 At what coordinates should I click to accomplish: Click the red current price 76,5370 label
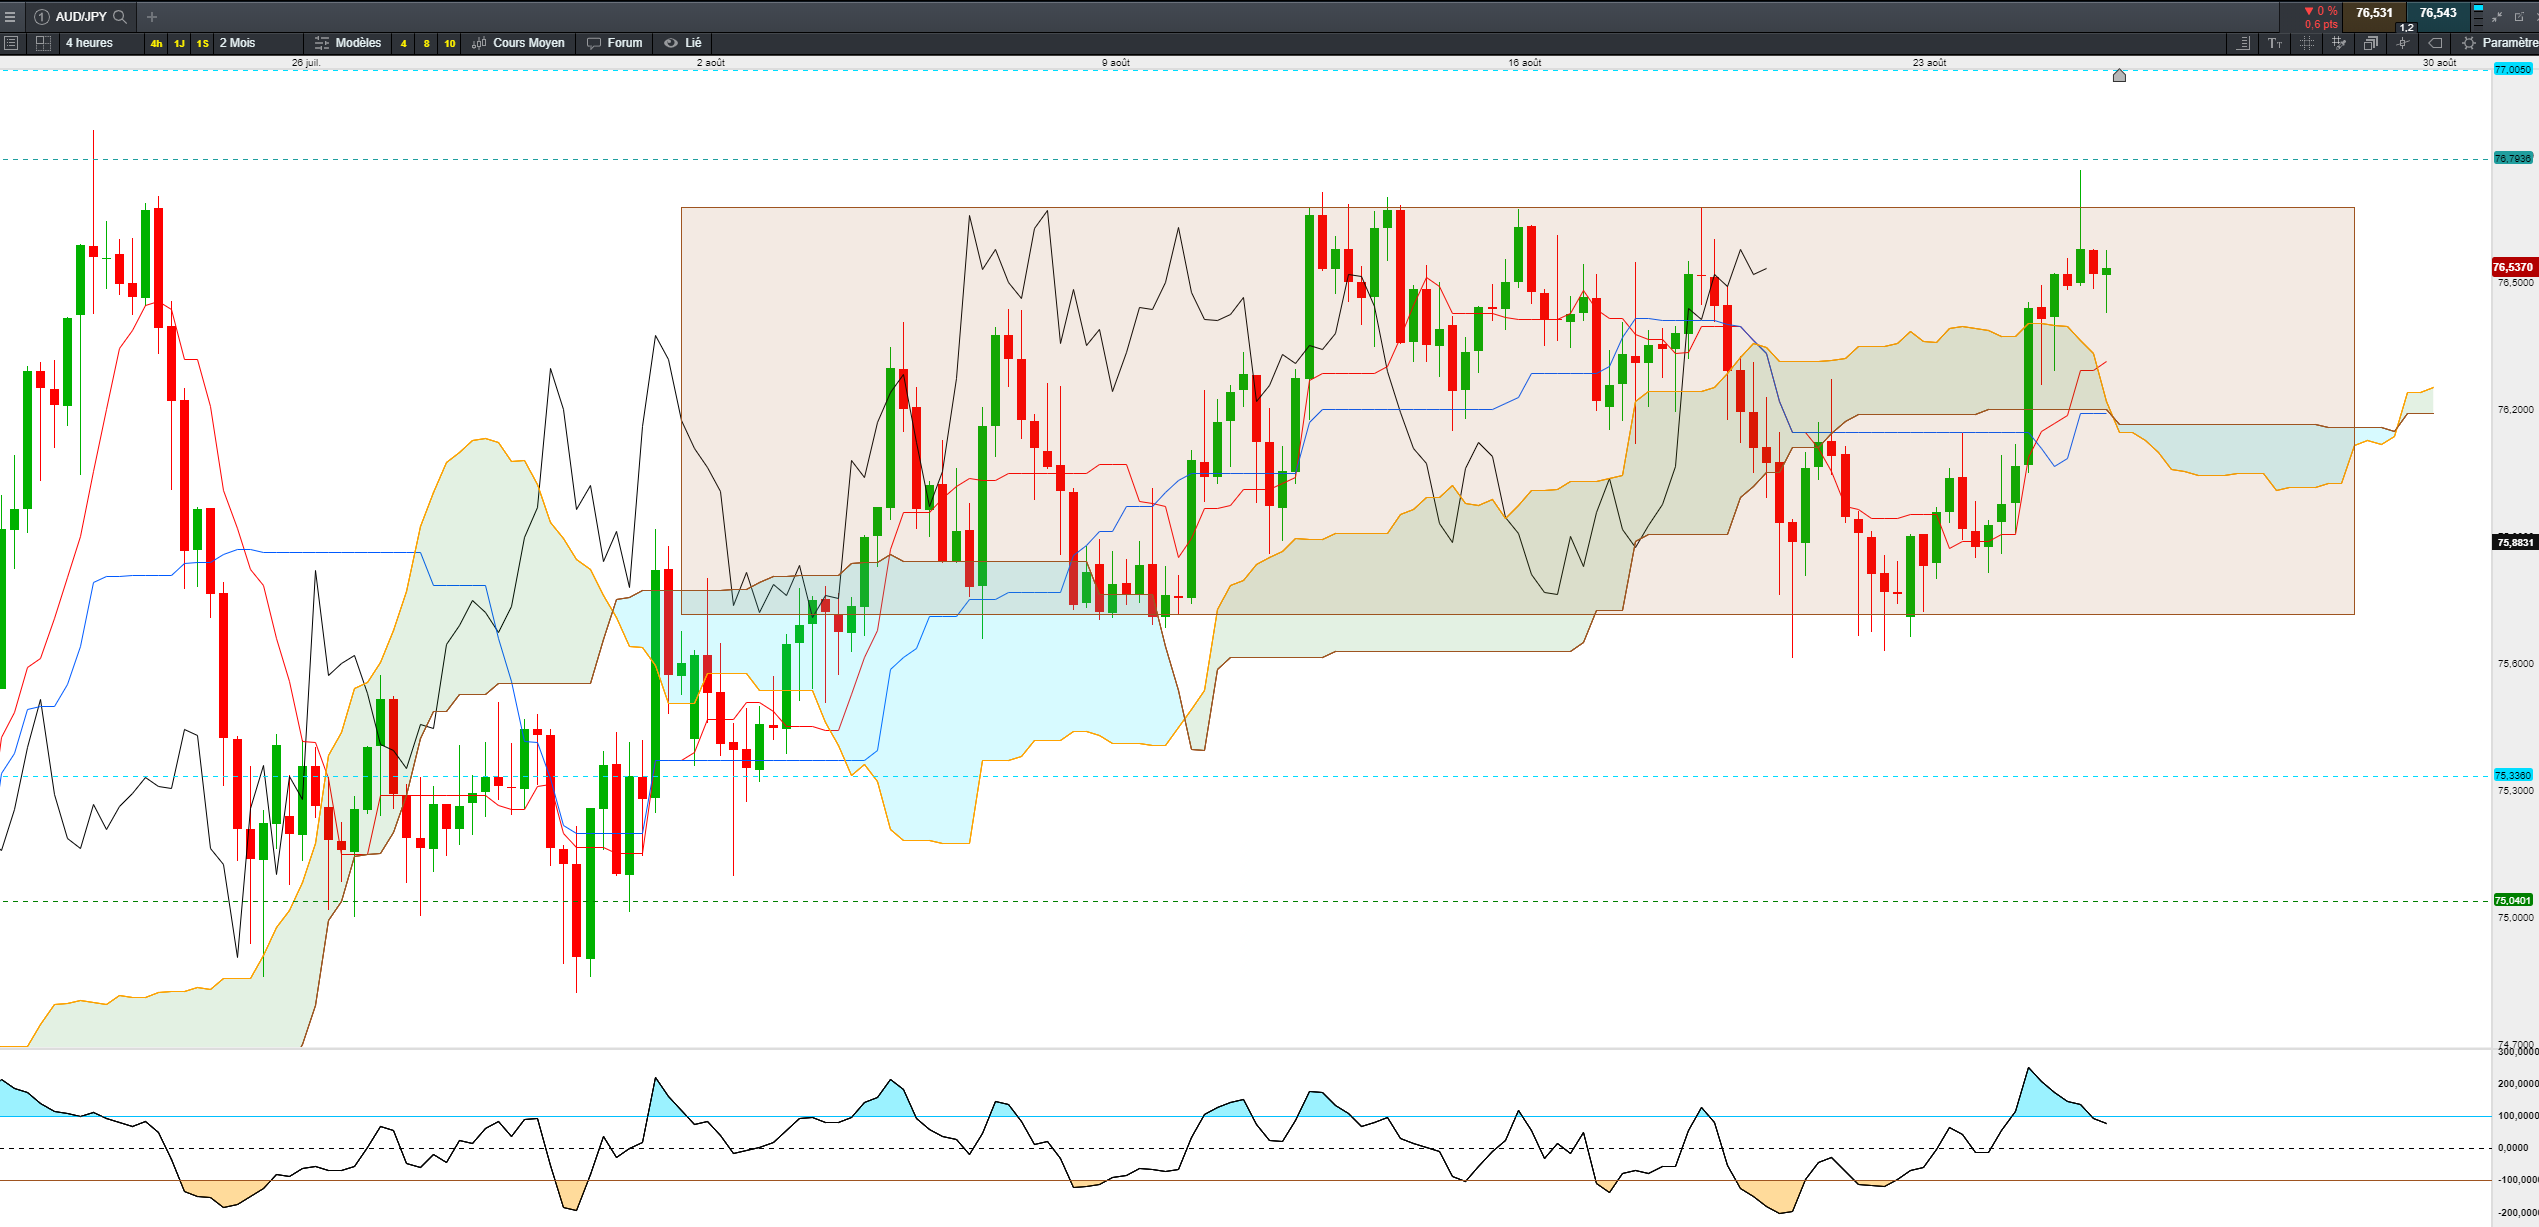(2513, 267)
